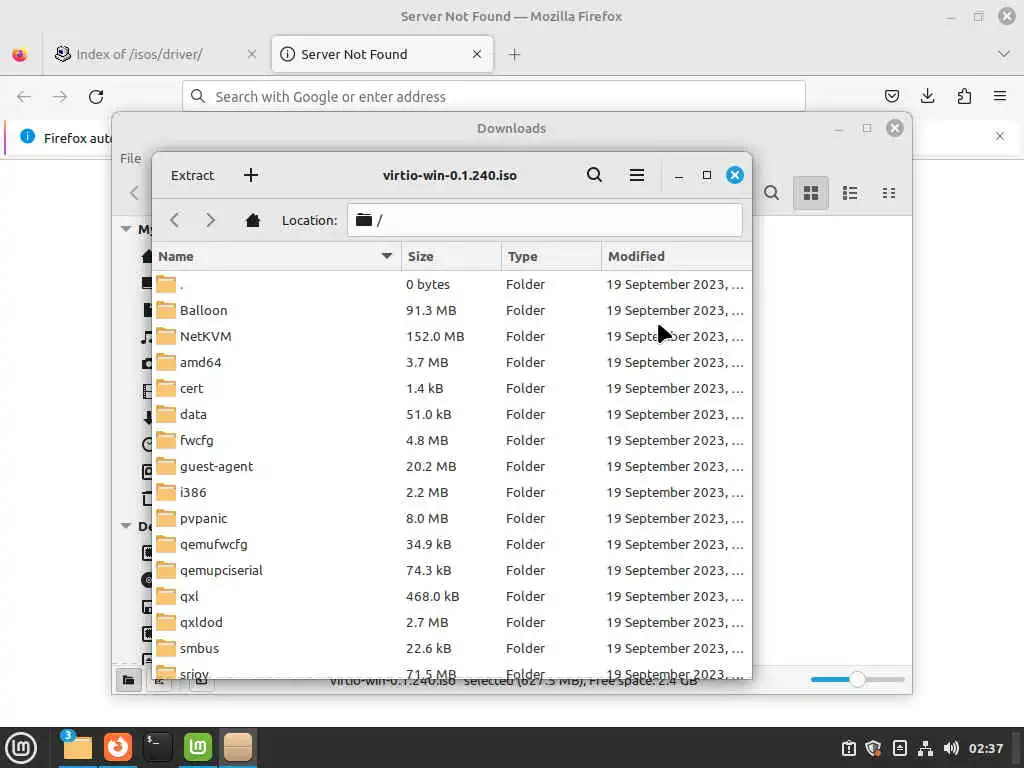This screenshot has width=1024, height=768.
Task: Switch Downloads window to list view
Action: click(x=850, y=193)
